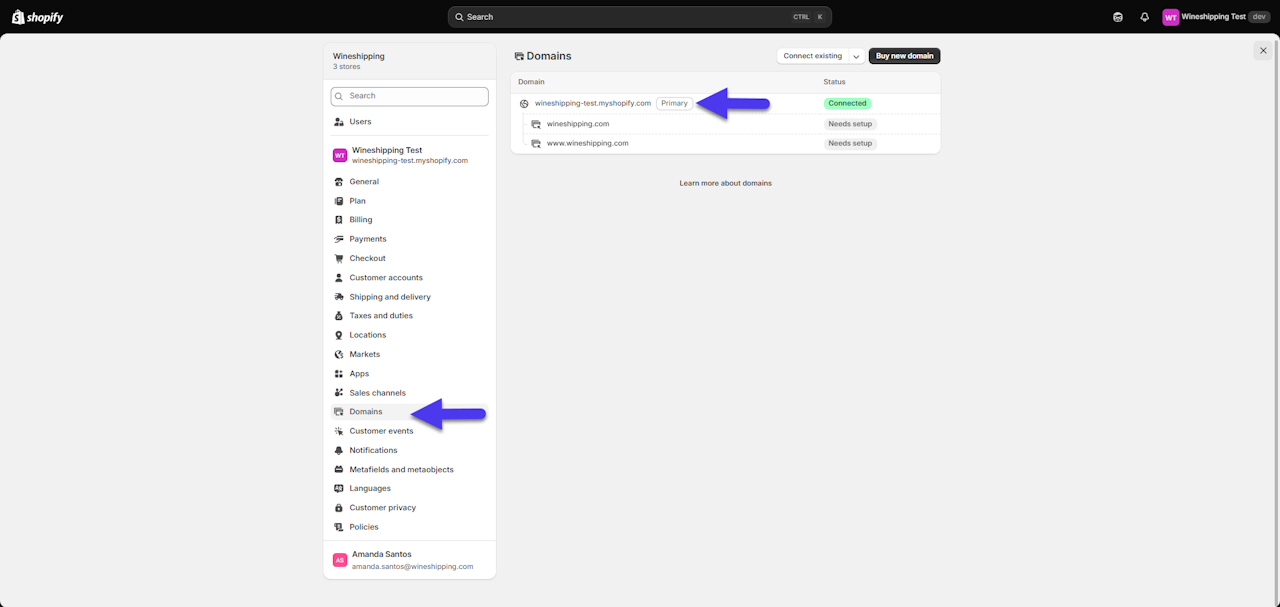Viewport: 1280px width, 607px height.
Task: Click the domain icon beside www.wineshipping.com
Action: (536, 143)
